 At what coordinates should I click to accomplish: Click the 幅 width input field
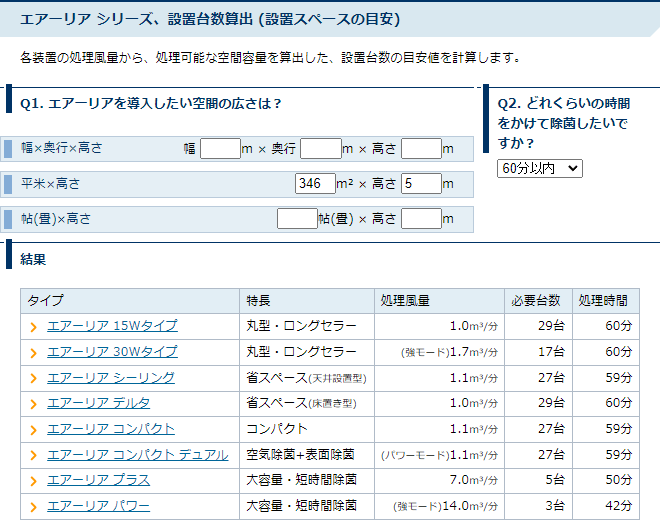(220, 149)
